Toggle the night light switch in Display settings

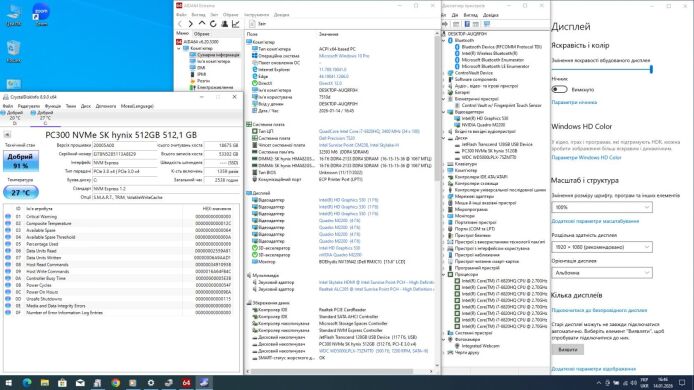click(559, 89)
